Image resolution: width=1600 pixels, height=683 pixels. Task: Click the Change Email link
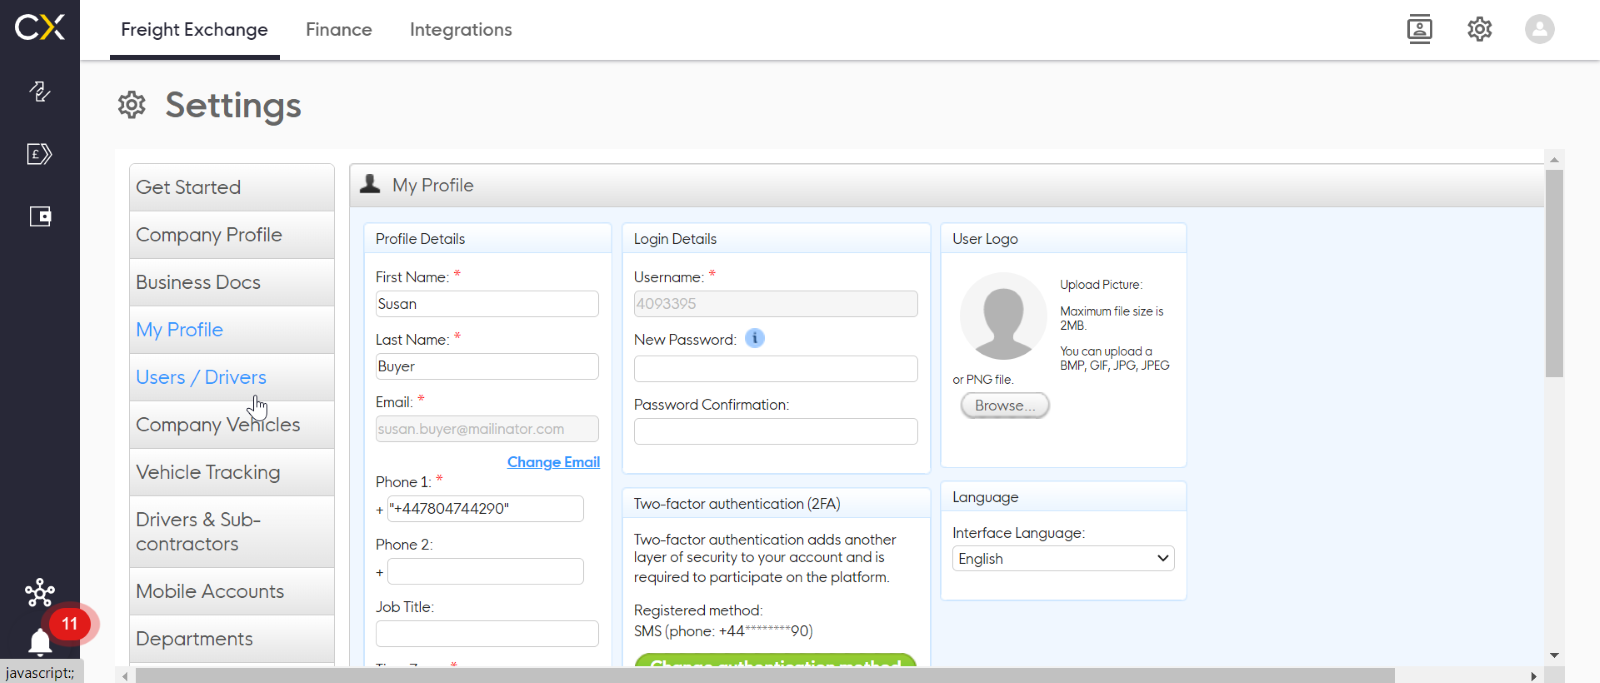tap(553, 462)
